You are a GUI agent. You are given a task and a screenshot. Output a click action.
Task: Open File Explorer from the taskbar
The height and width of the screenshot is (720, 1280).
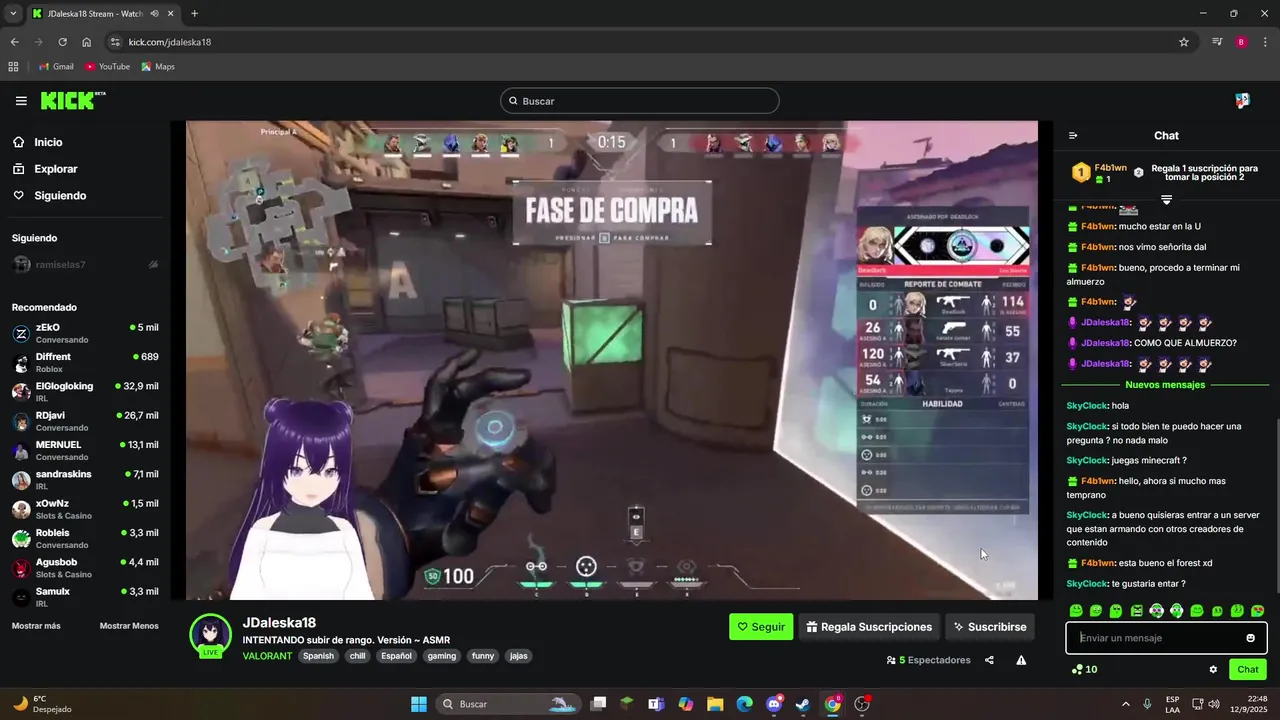pyautogui.click(x=715, y=704)
